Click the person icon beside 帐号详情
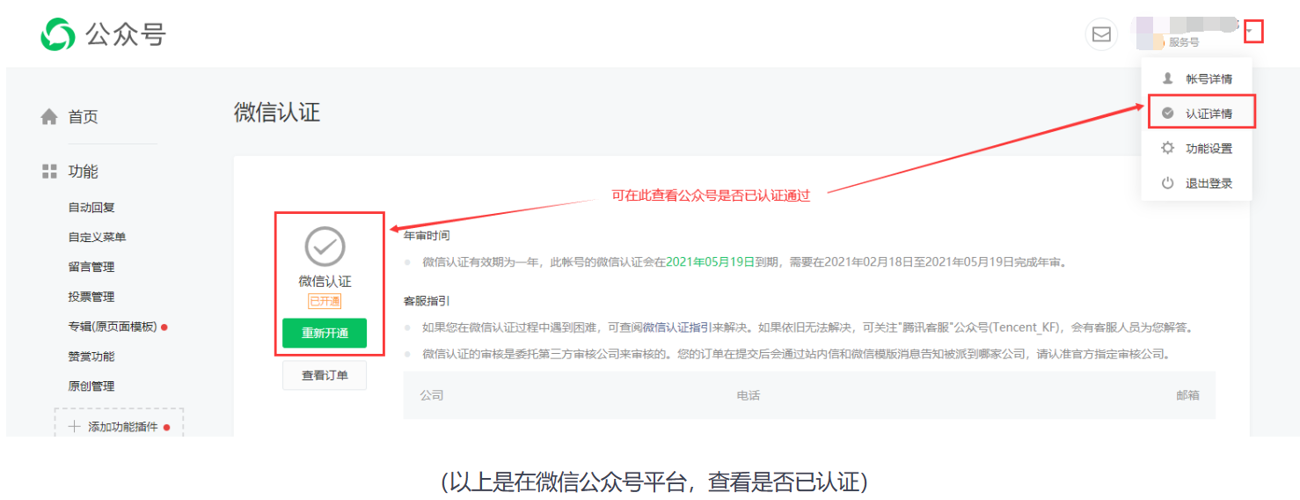The image size is (1300, 500). tap(1167, 78)
